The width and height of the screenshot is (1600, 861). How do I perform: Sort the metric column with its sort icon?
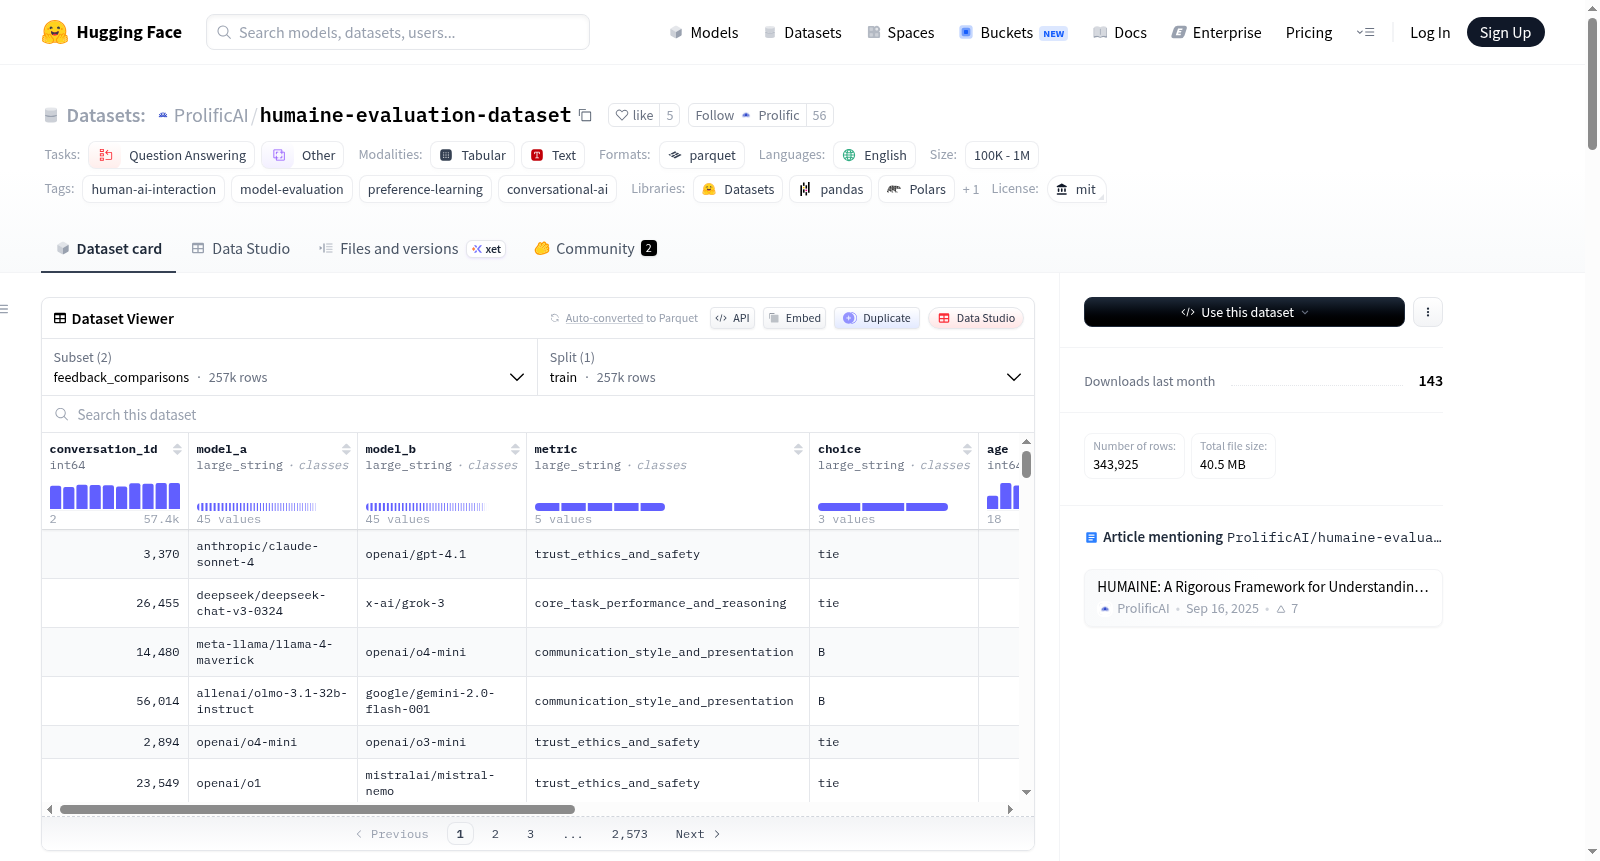(x=798, y=449)
